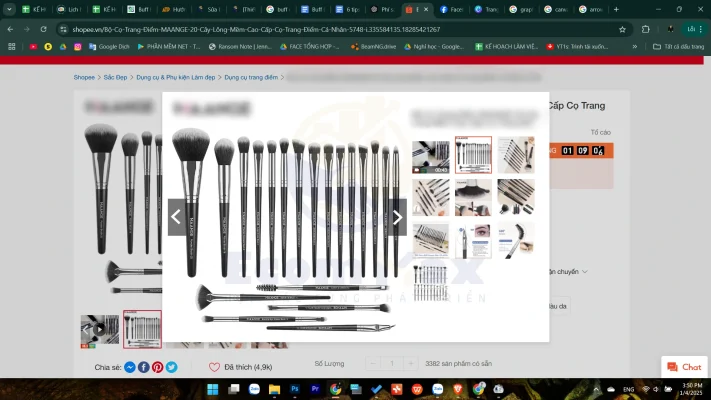Increase quantity with plus button
The image size is (711, 400).
[410, 363]
